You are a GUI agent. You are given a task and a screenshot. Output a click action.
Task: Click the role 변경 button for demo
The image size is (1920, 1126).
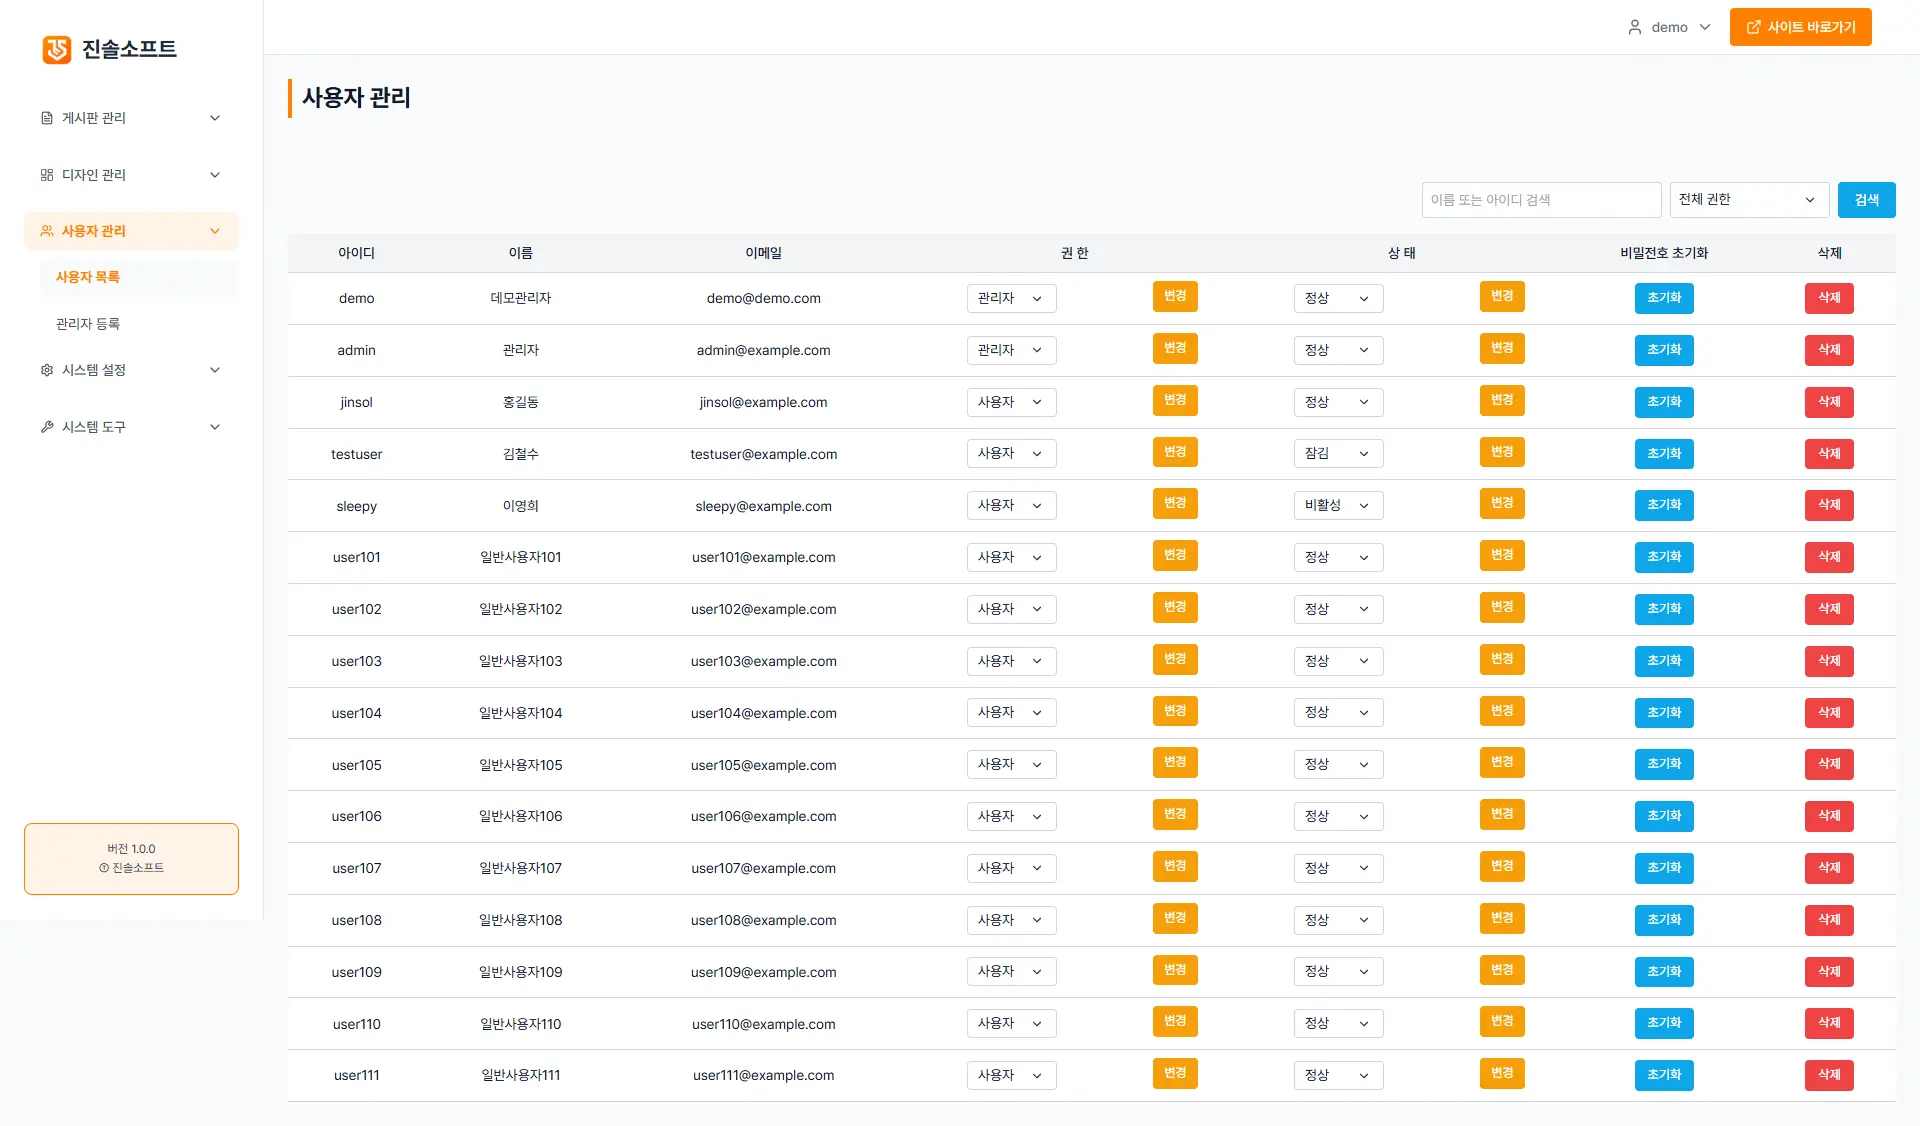[1175, 297]
